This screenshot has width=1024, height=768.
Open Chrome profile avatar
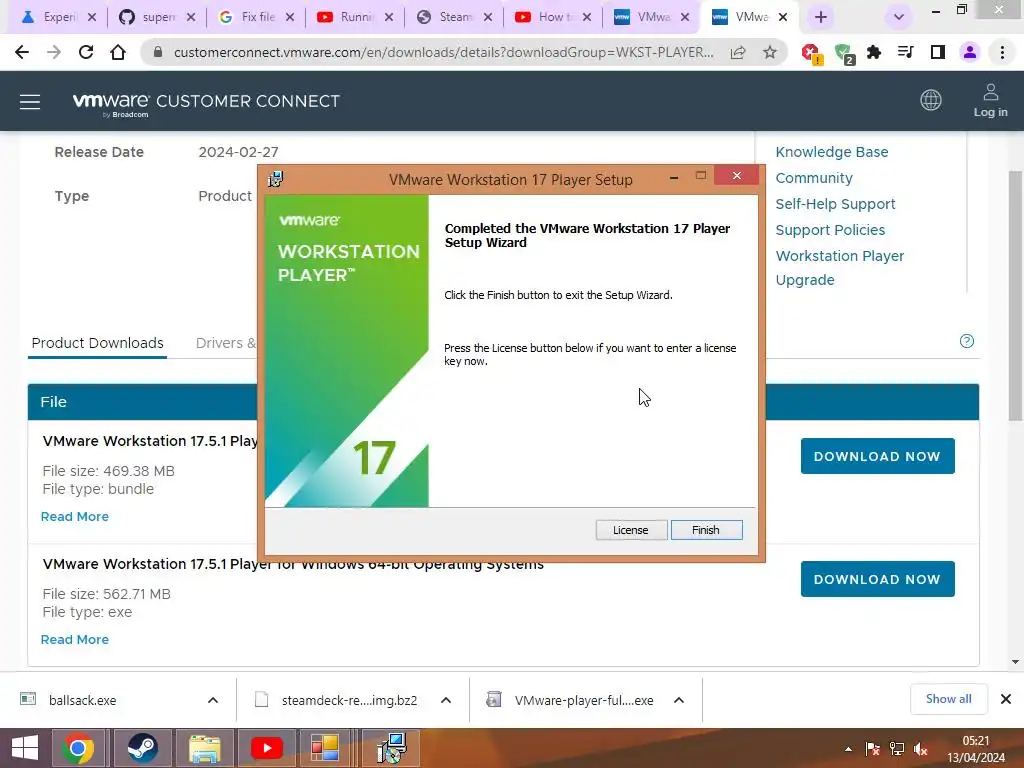(x=970, y=52)
